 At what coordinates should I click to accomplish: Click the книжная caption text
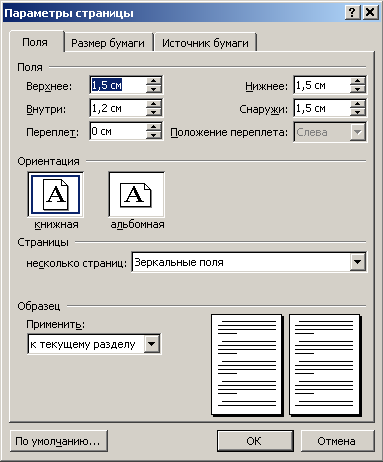(56, 224)
